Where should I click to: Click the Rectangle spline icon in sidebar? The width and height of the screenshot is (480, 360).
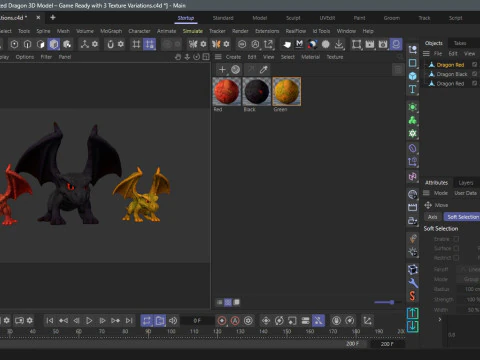413,63
